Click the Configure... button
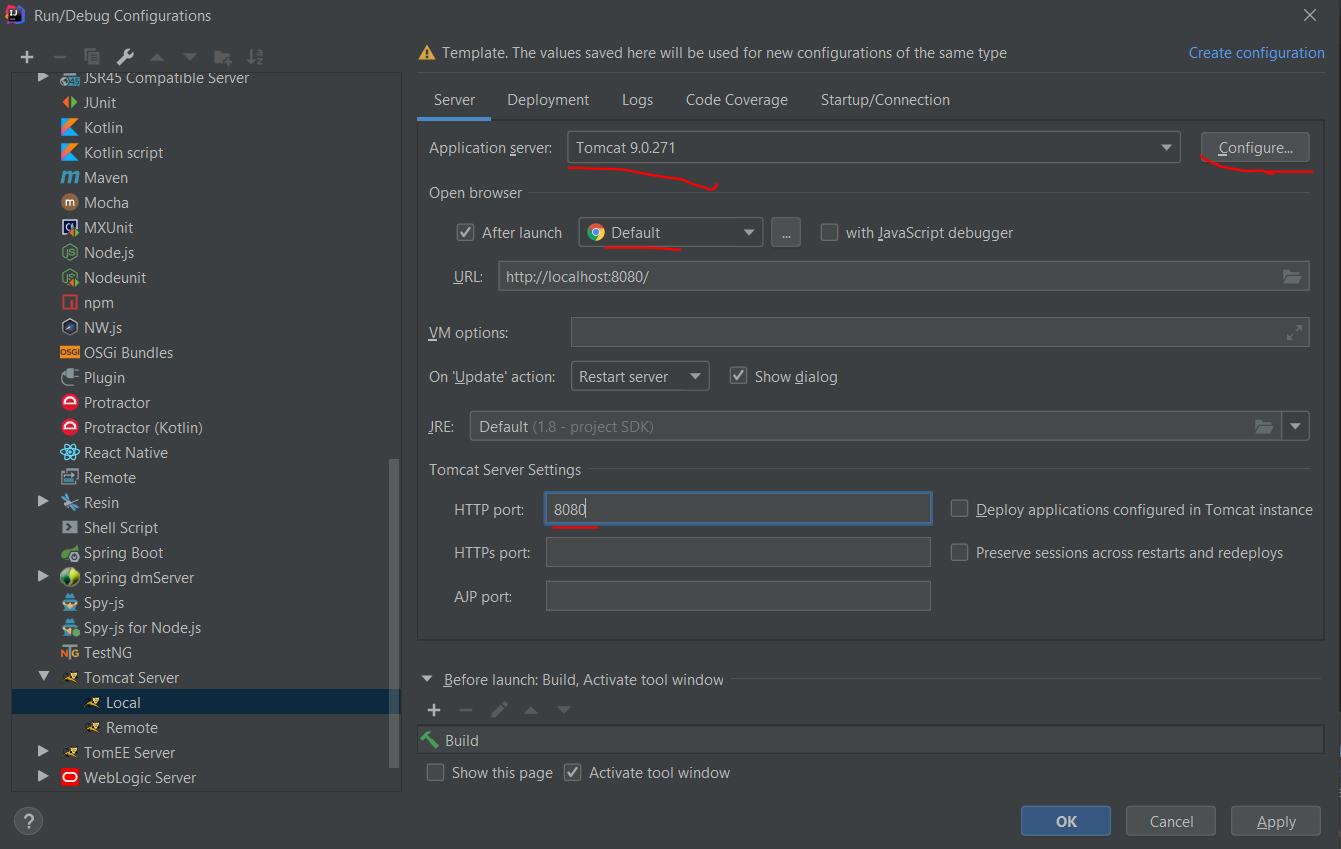Viewport: 1341px width, 849px height. pyautogui.click(x=1255, y=147)
